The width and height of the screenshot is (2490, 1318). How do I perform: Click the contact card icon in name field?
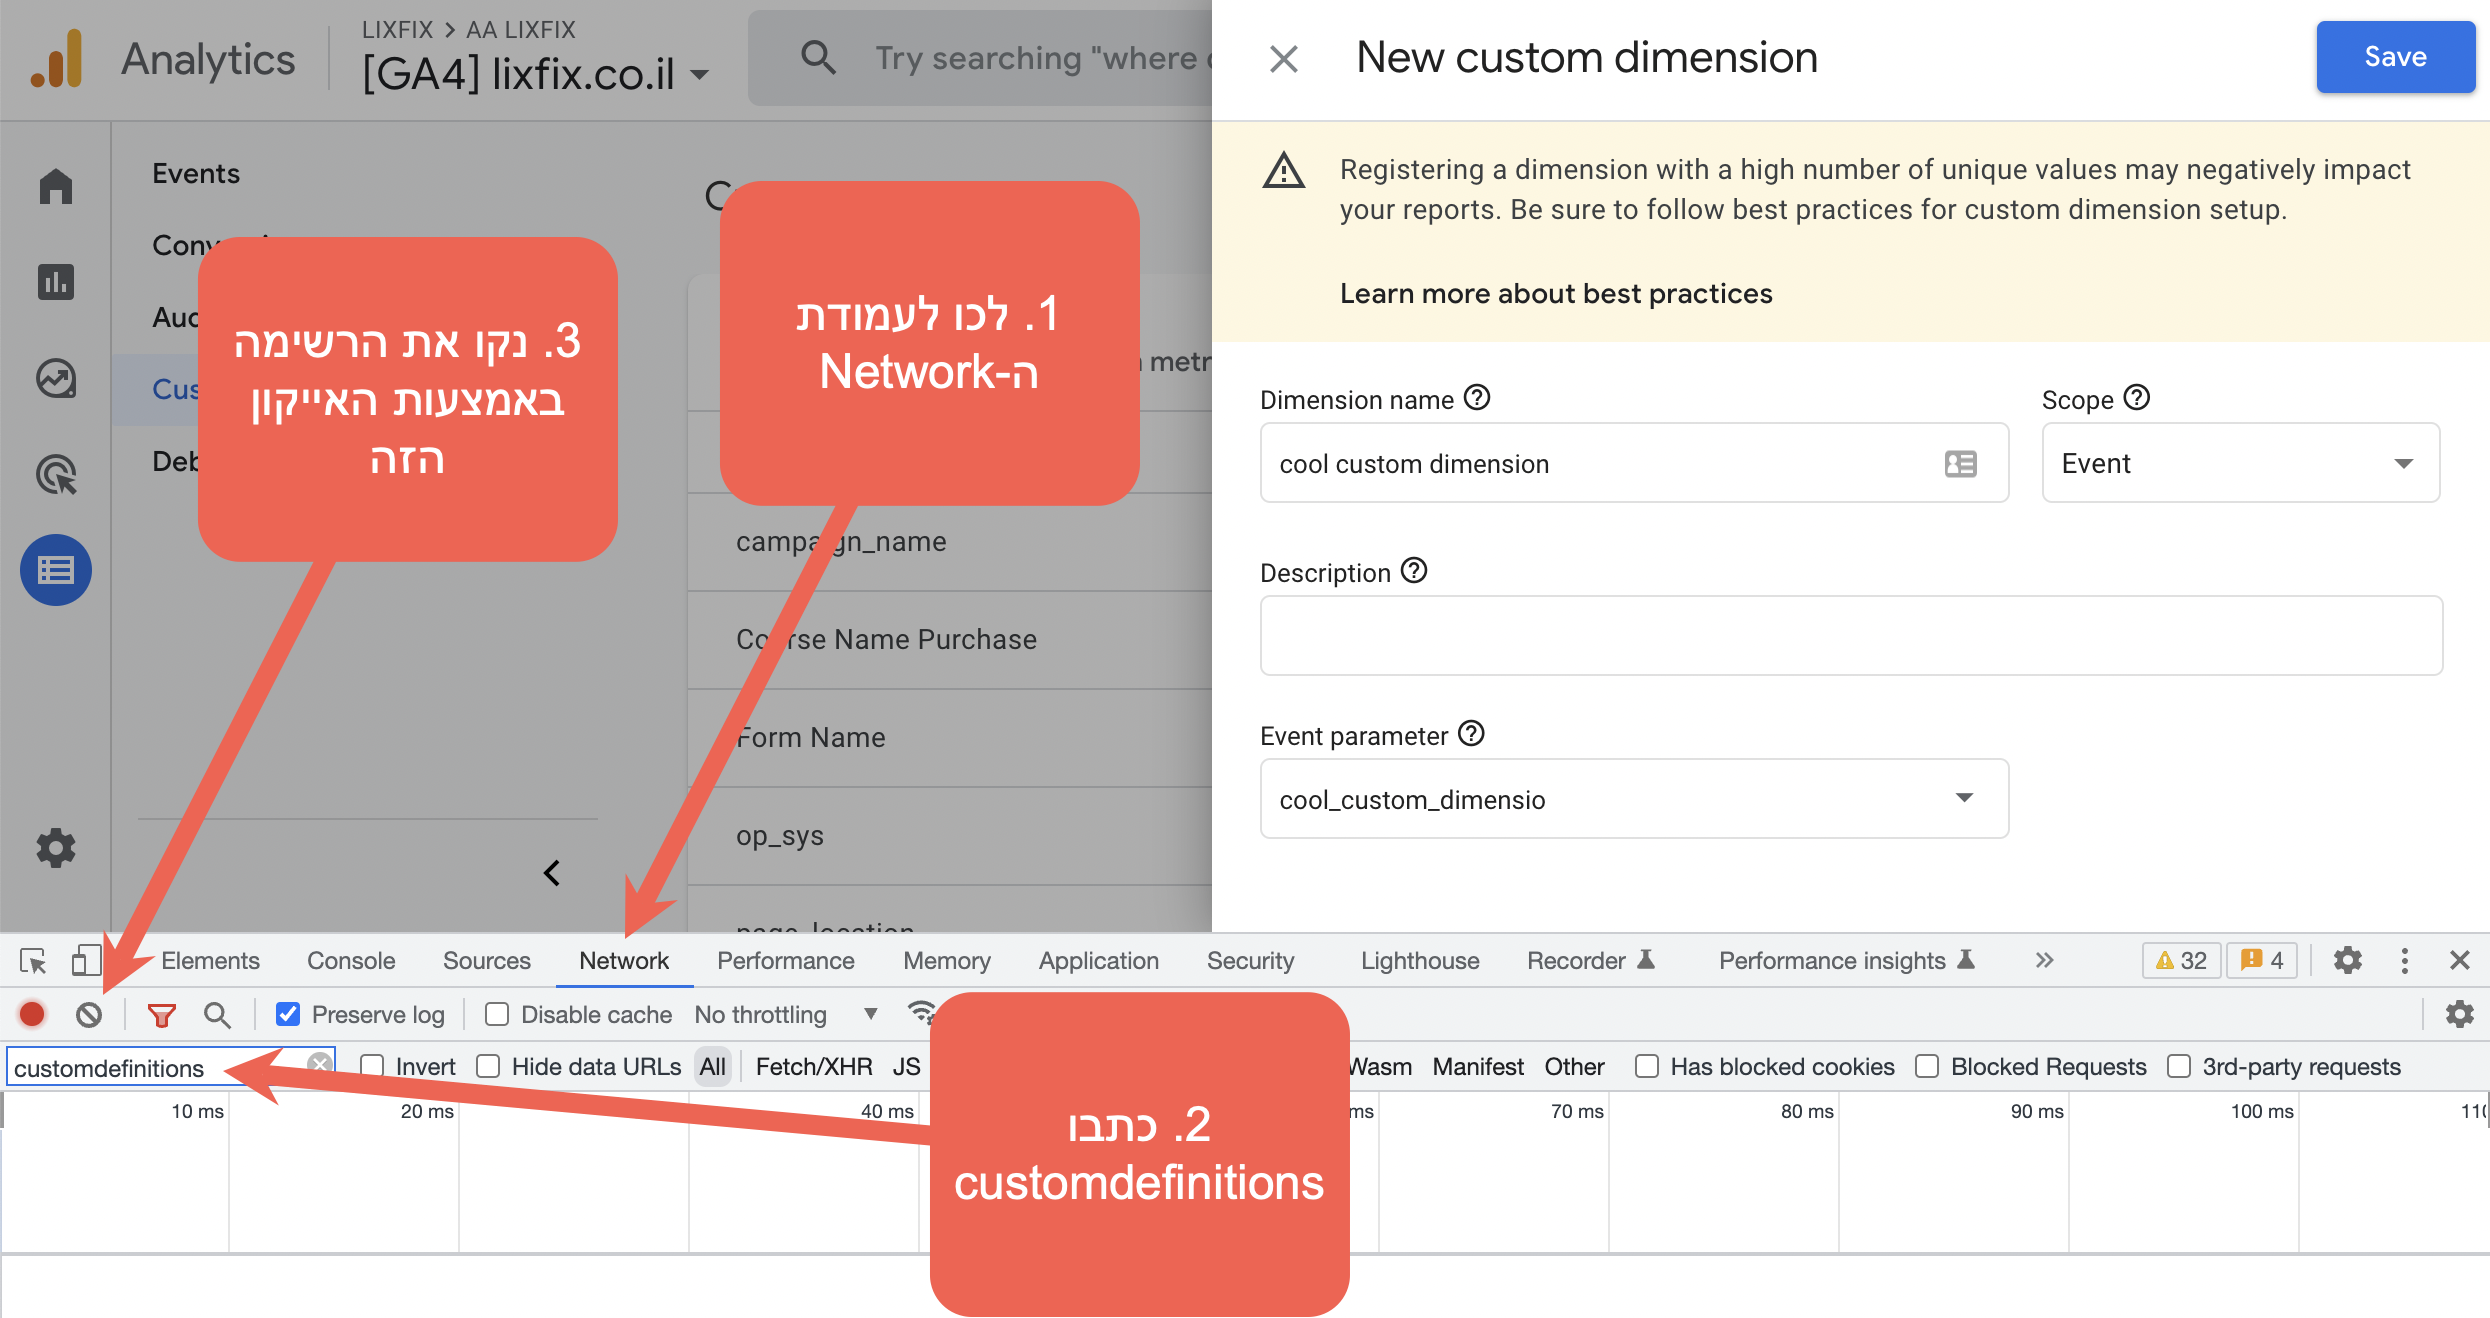point(1960,464)
